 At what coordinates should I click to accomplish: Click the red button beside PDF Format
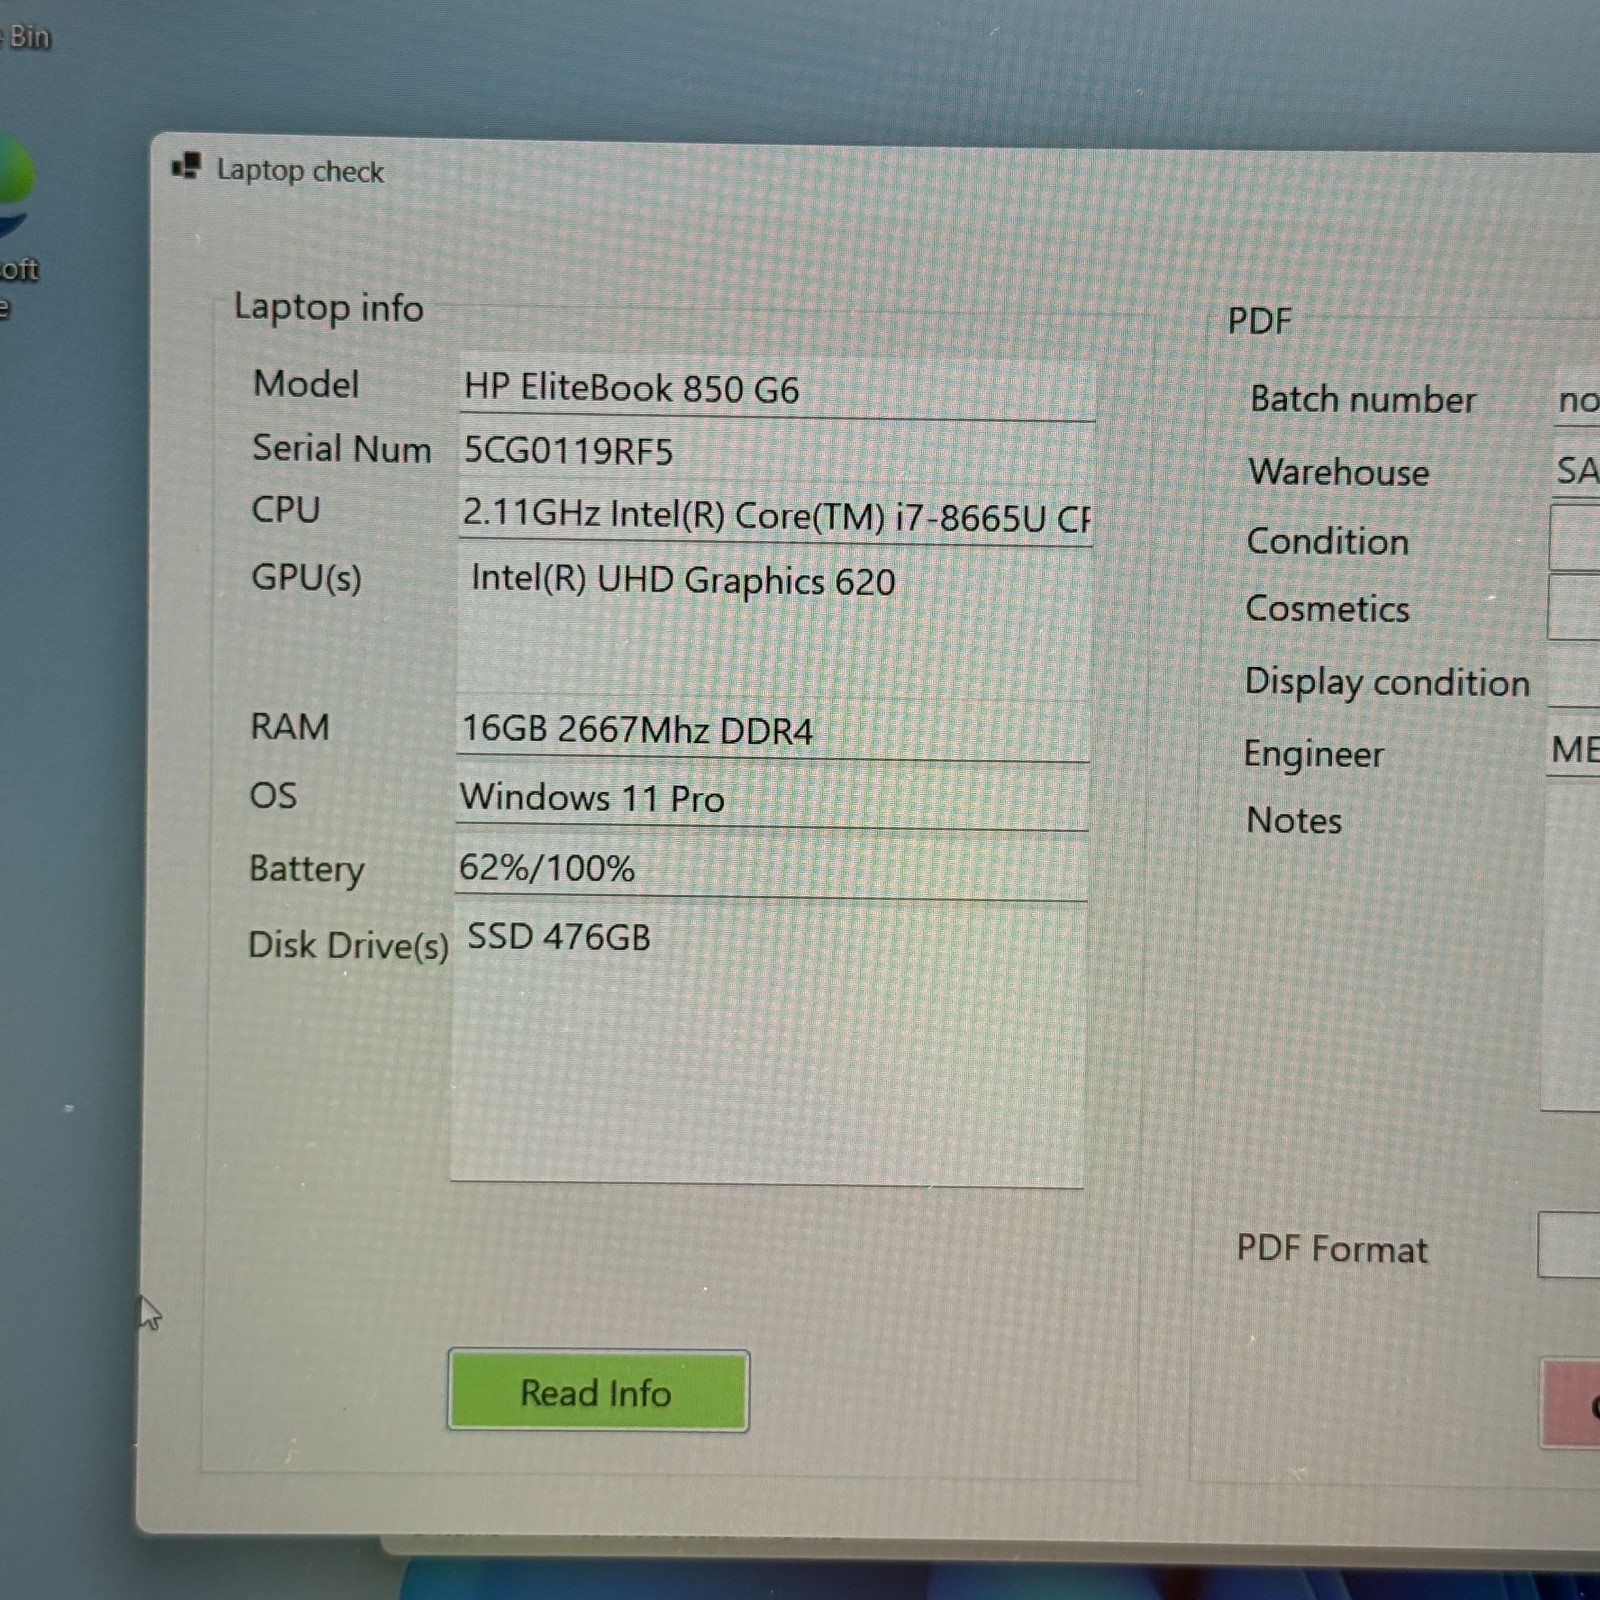(x=1571, y=1402)
